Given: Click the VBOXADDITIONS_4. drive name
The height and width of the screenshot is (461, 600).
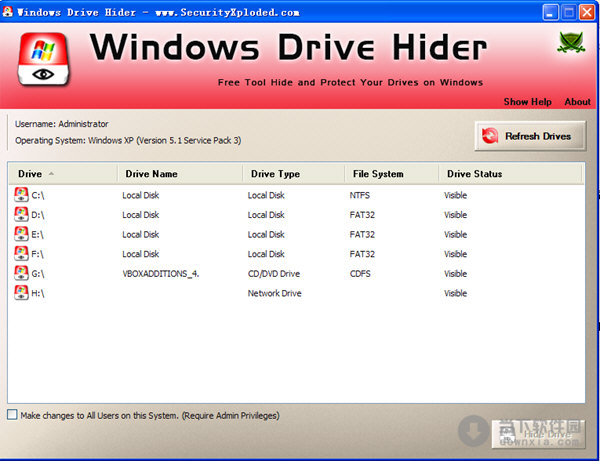Looking at the screenshot, I should (x=161, y=274).
